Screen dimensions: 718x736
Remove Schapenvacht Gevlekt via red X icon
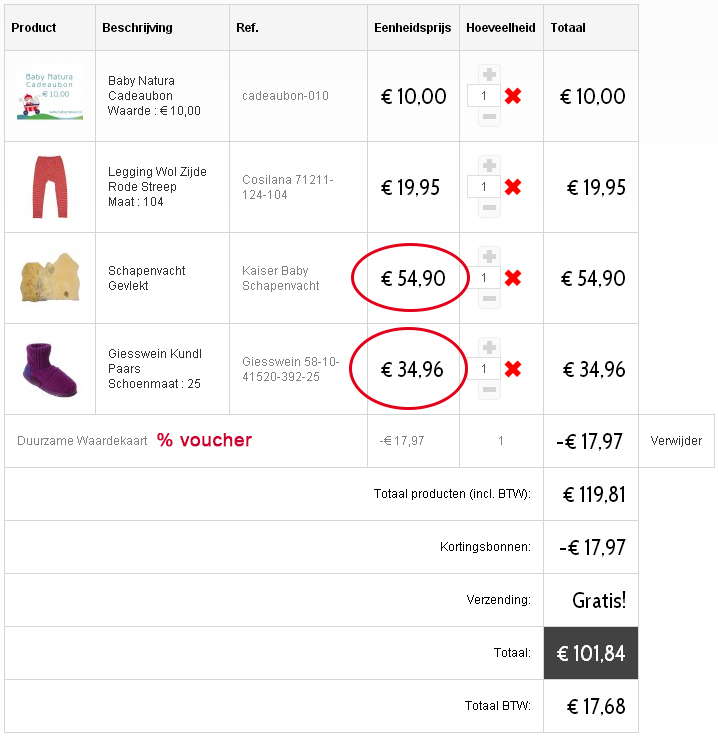(513, 278)
